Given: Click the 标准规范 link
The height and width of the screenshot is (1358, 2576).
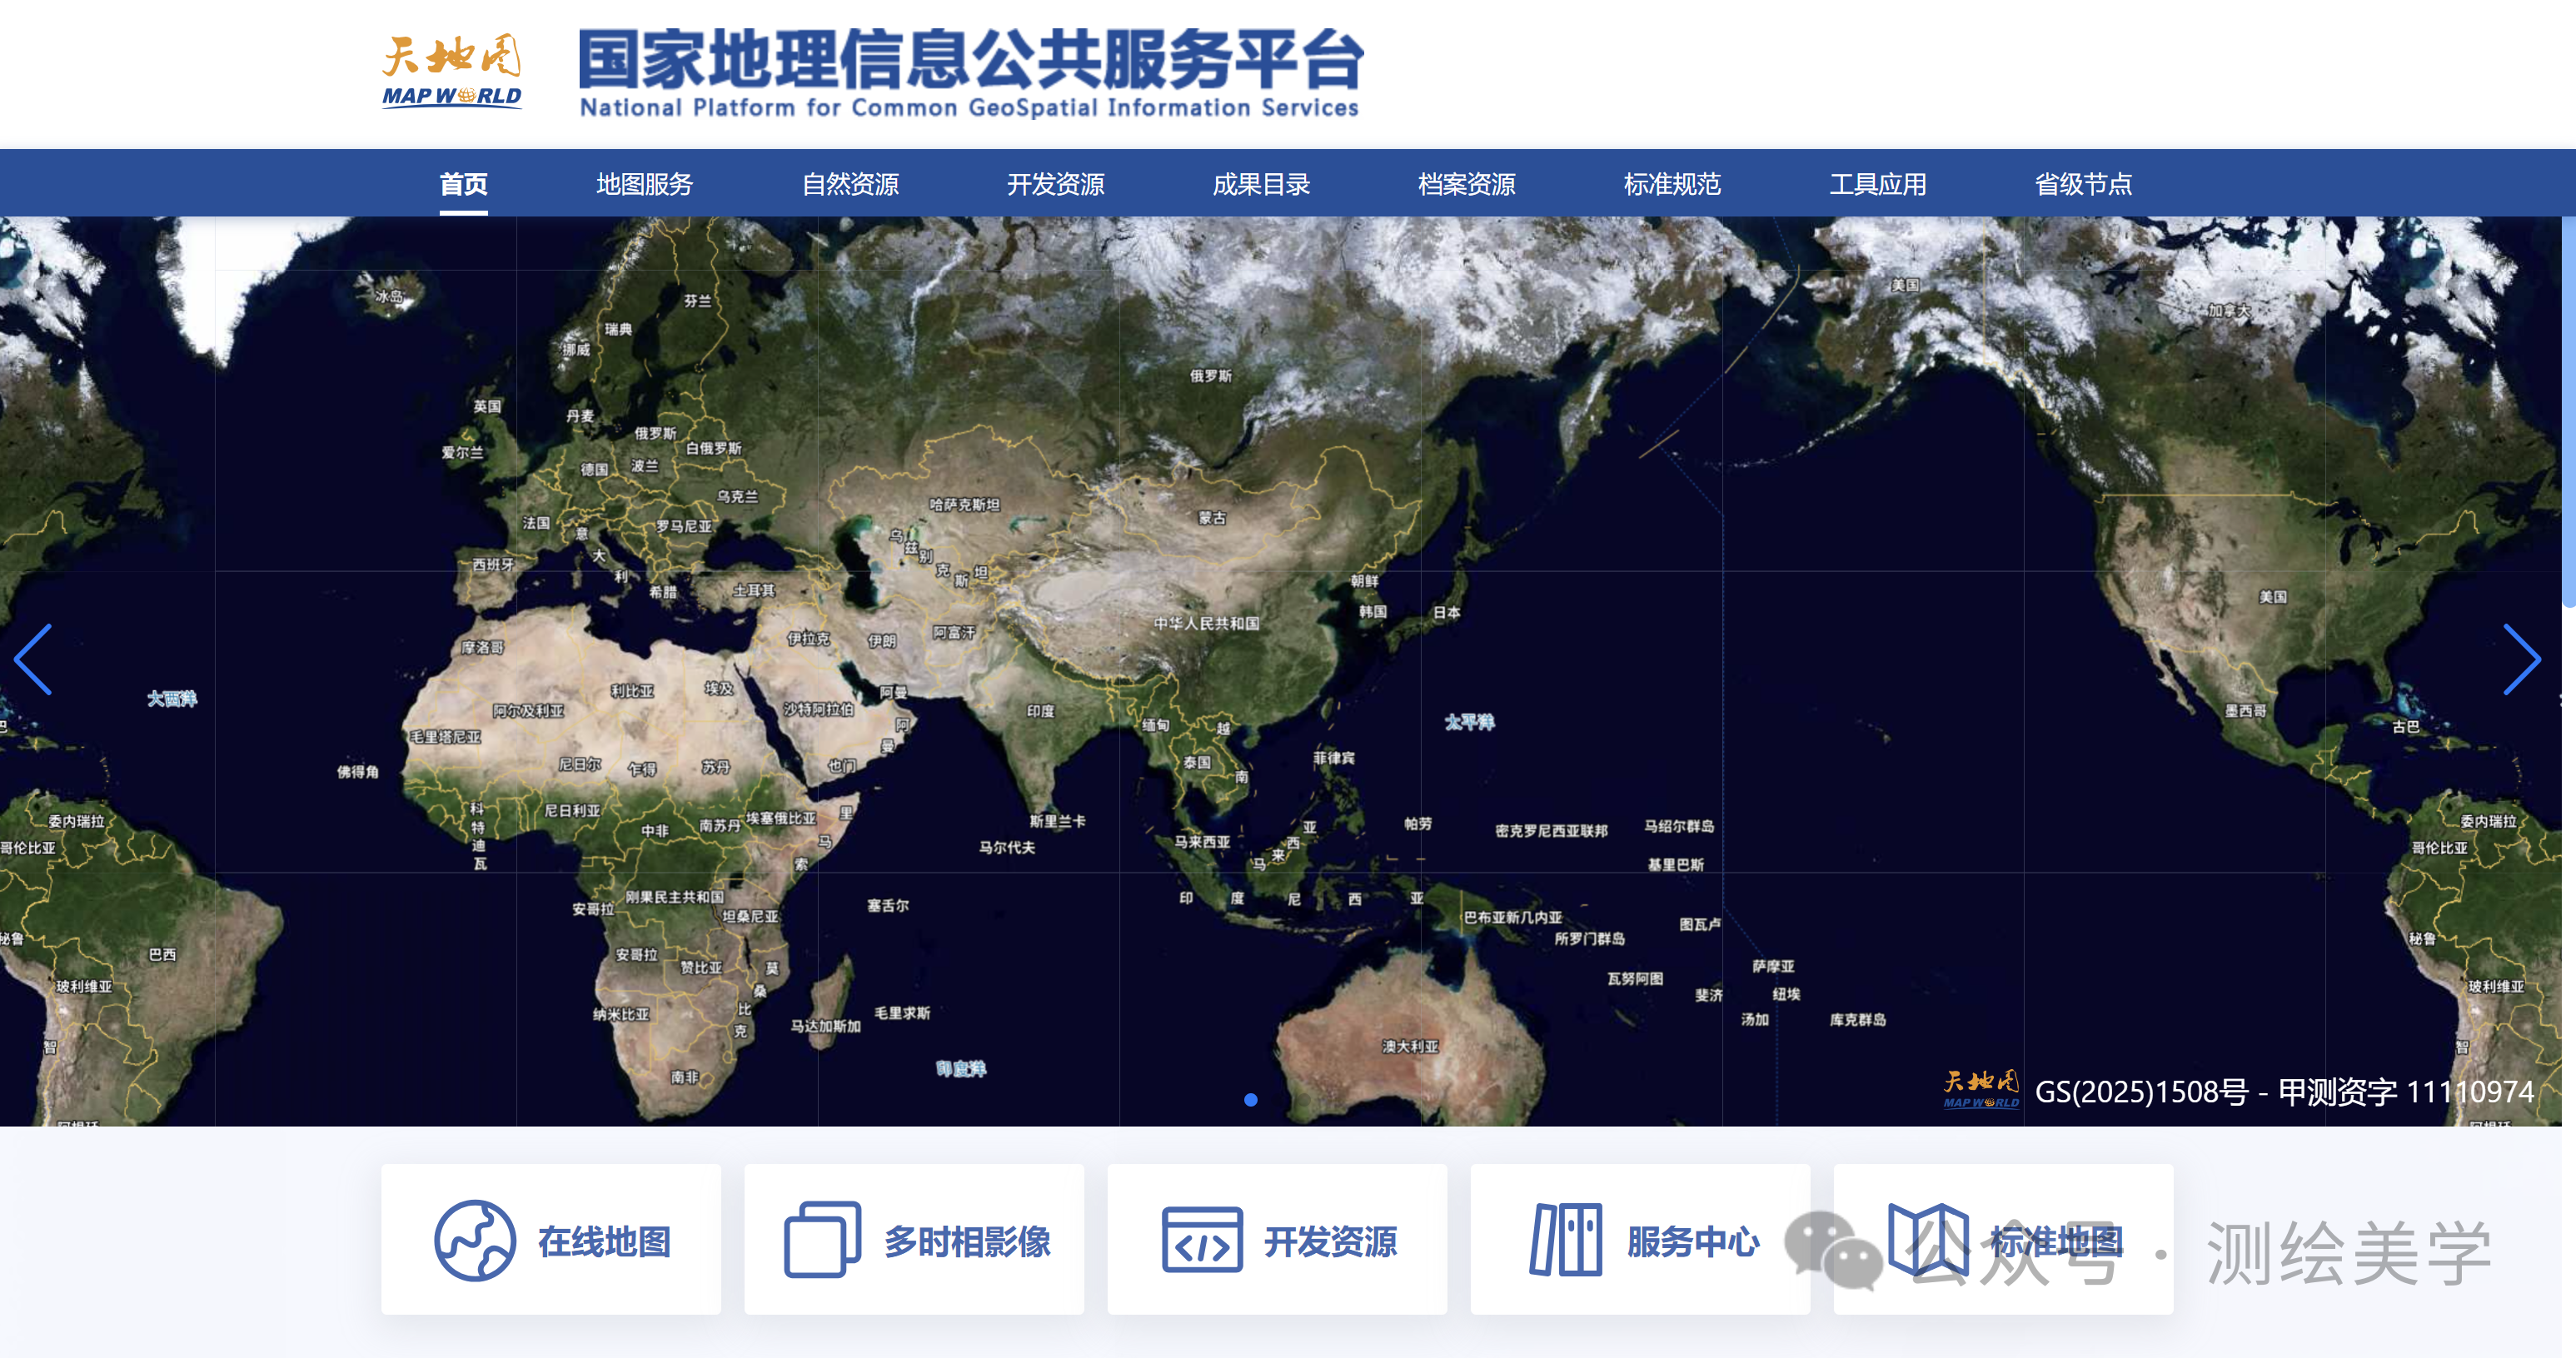Looking at the screenshot, I should (1672, 184).
